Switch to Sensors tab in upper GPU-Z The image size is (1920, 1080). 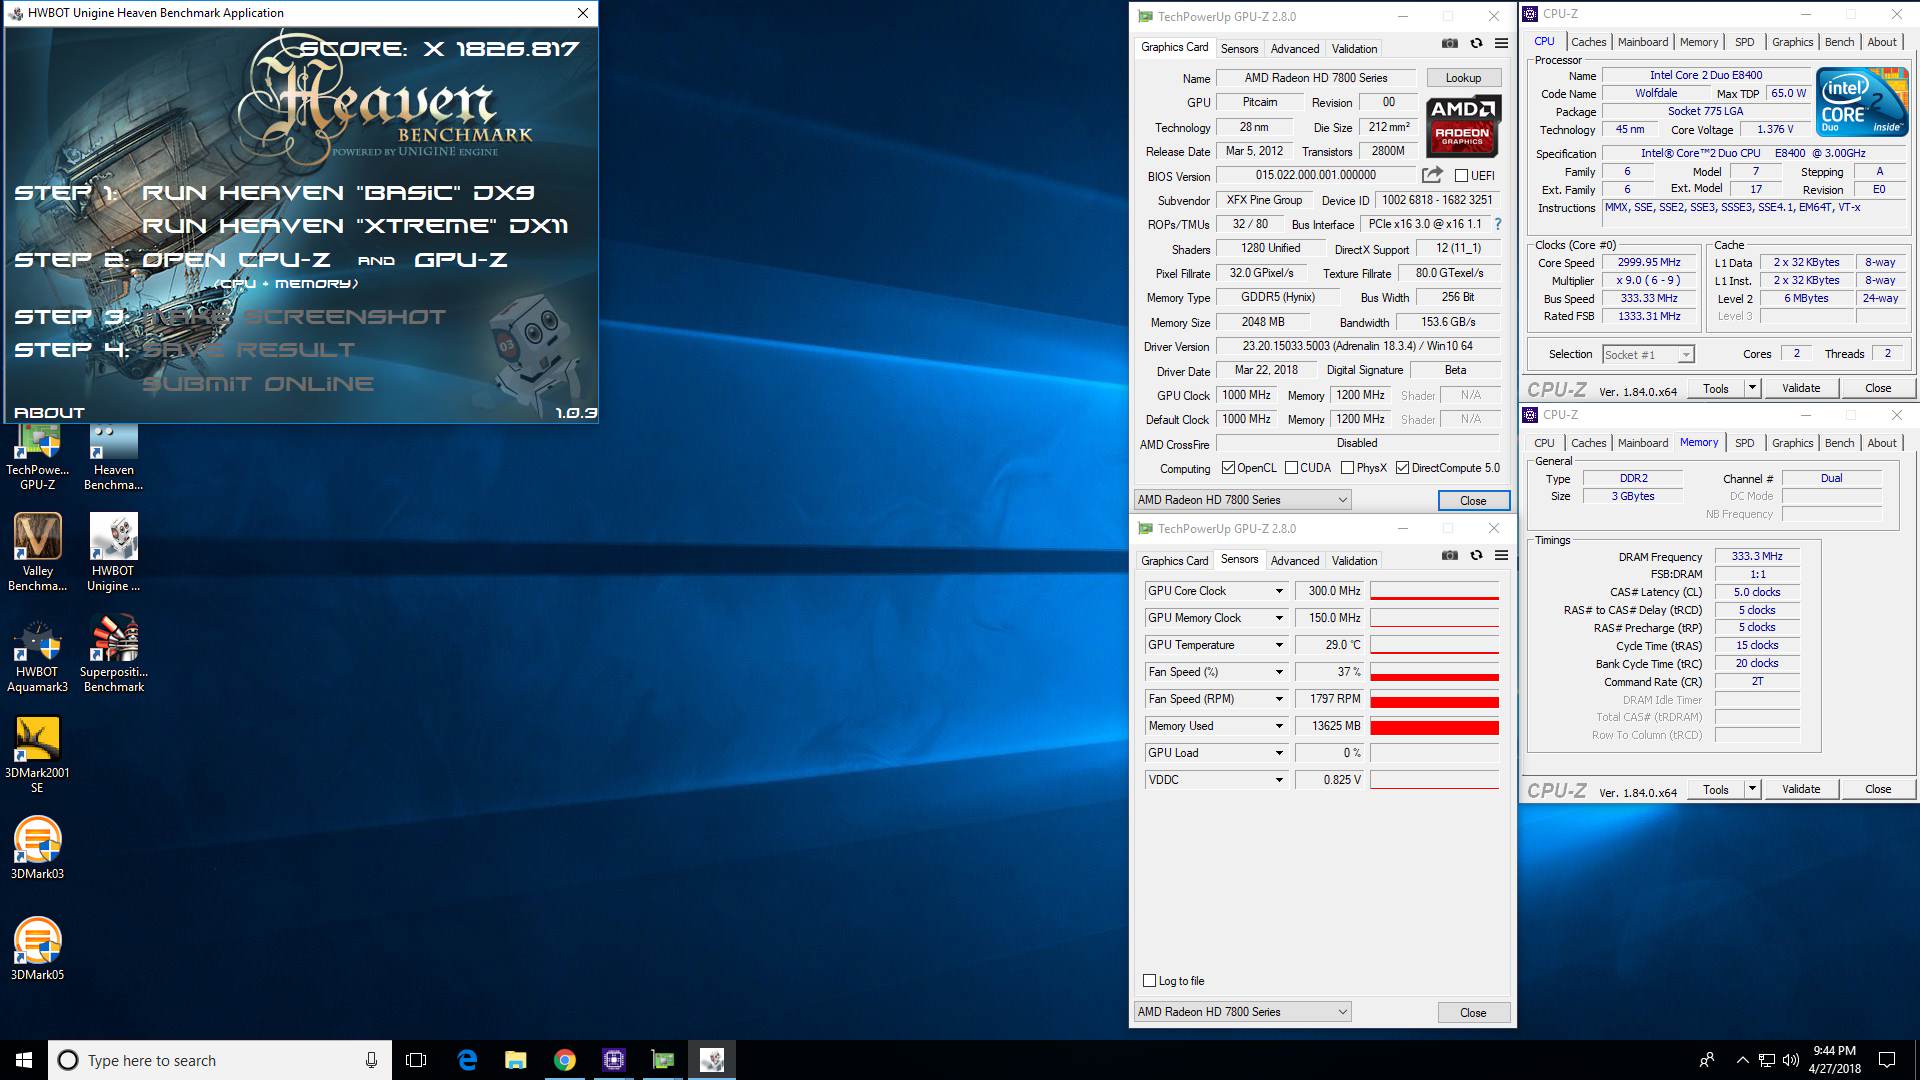pos(1239,49)
